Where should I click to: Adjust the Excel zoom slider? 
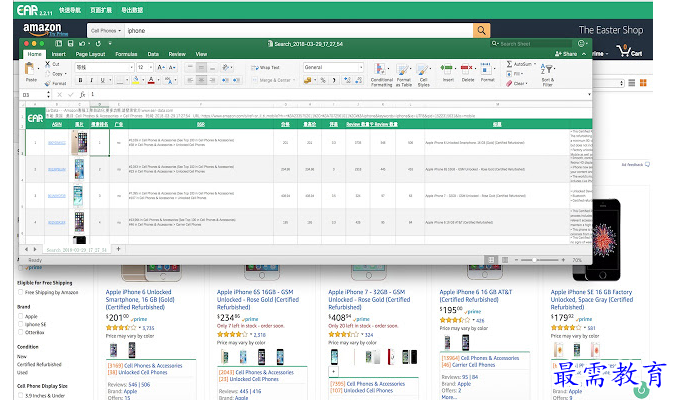click(x=535, y=260)
